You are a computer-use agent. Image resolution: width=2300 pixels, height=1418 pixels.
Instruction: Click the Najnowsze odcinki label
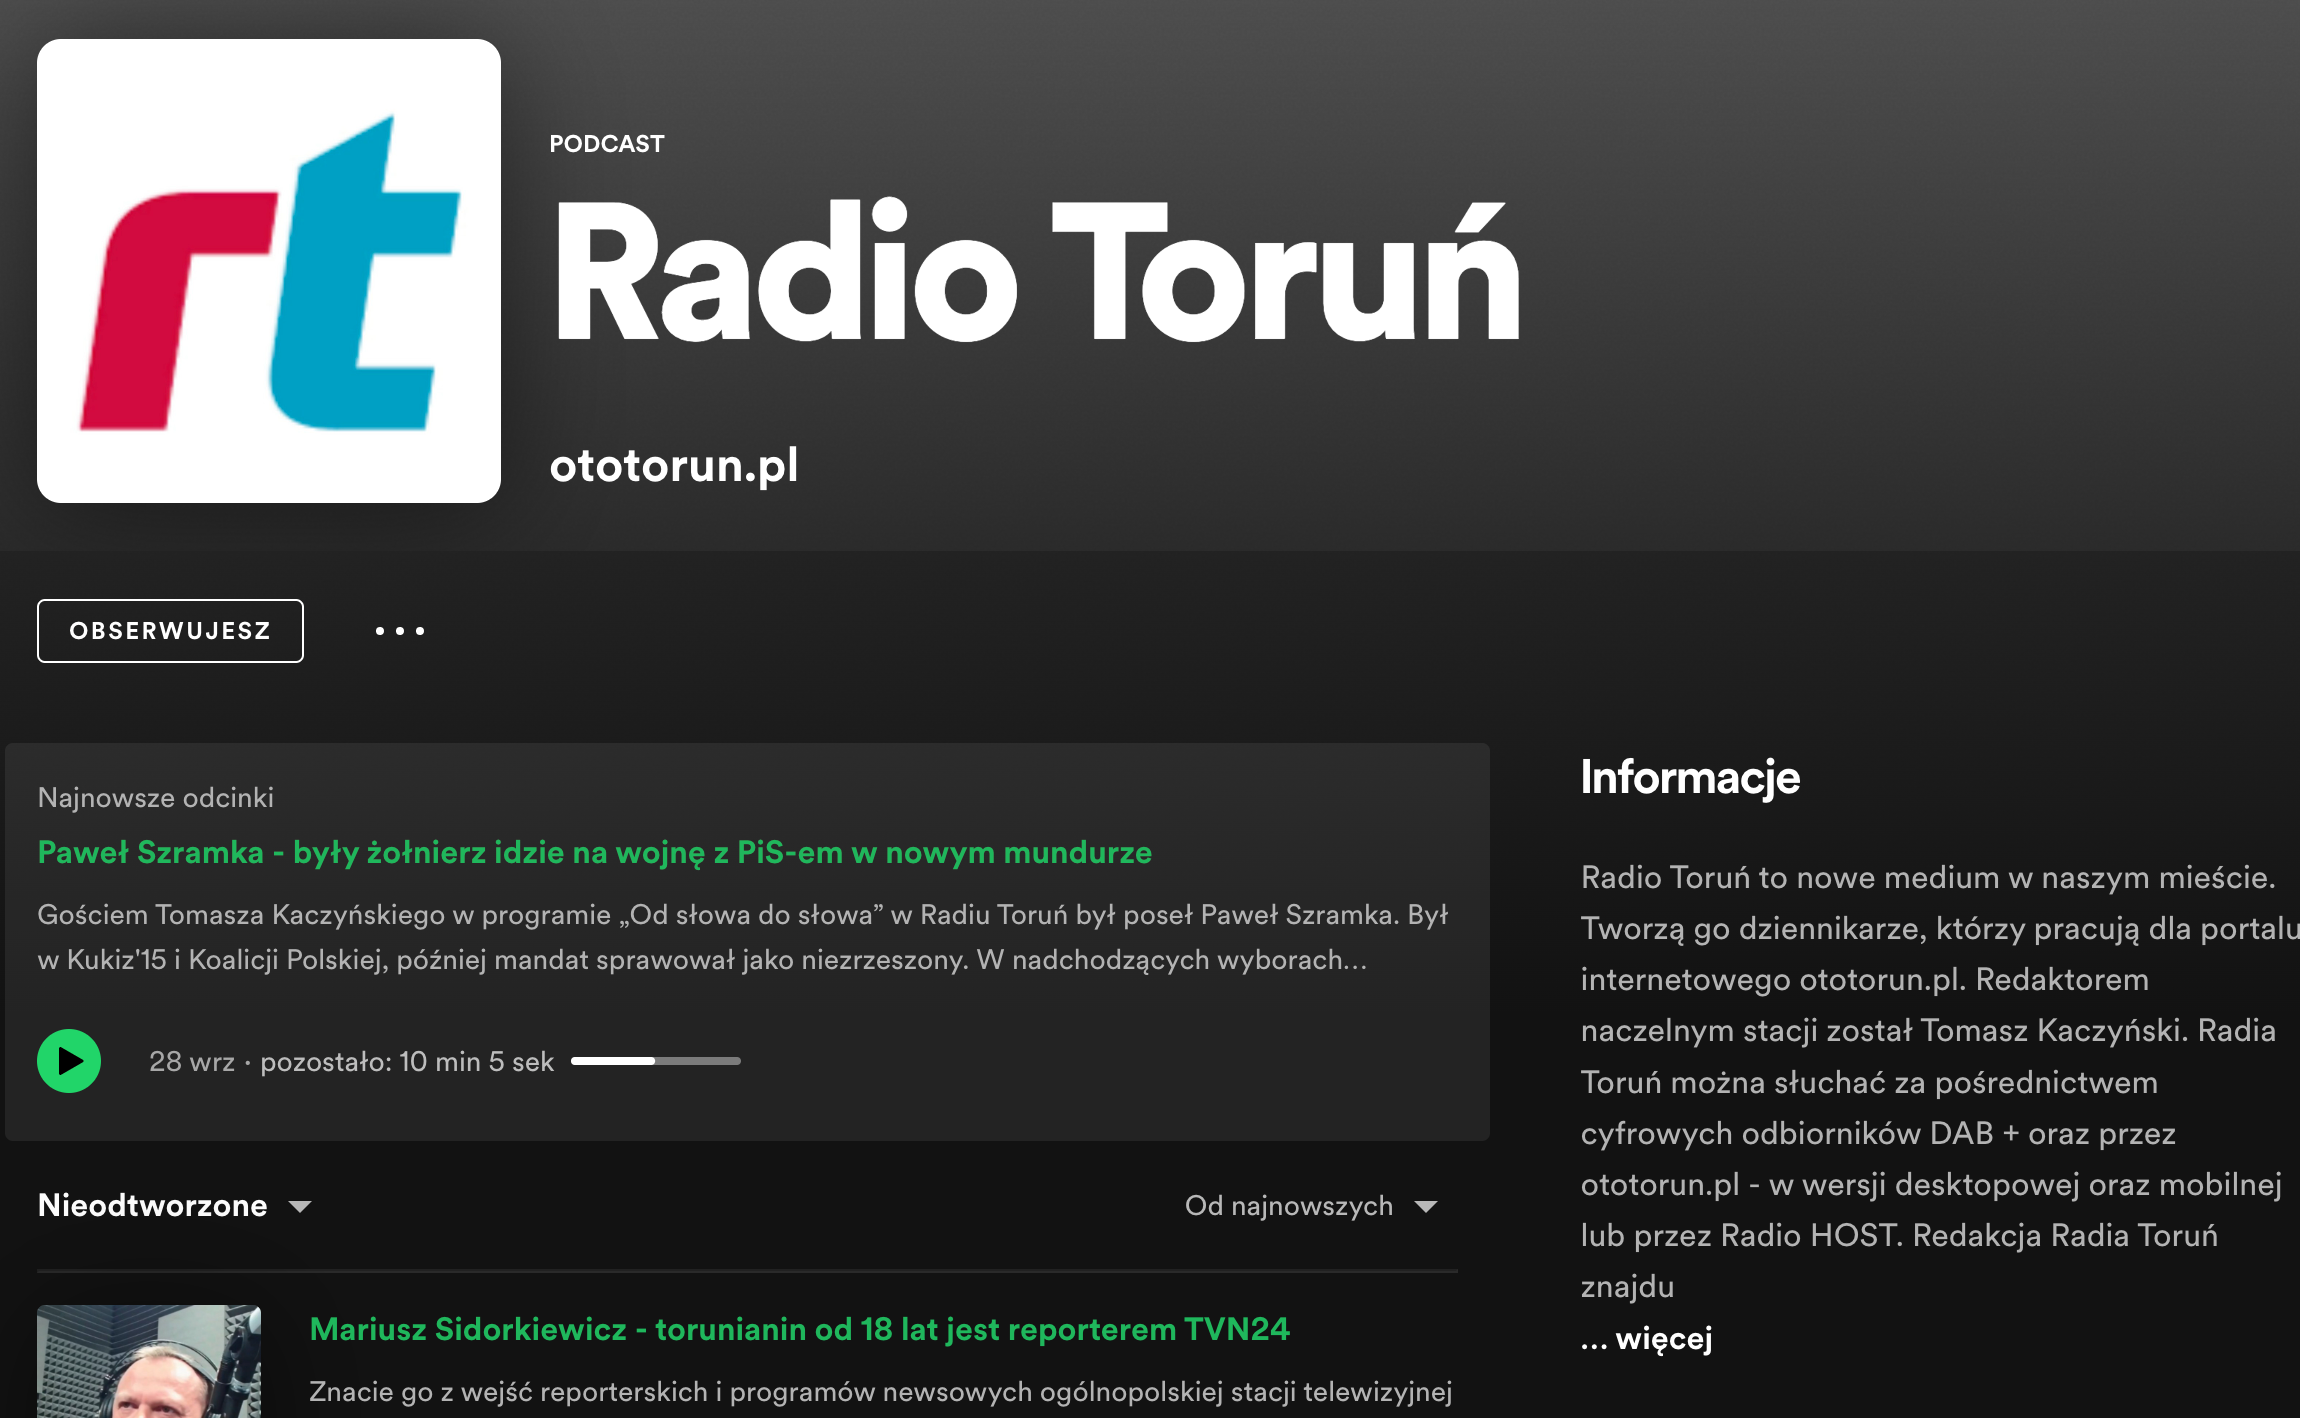tap(156, 797)
